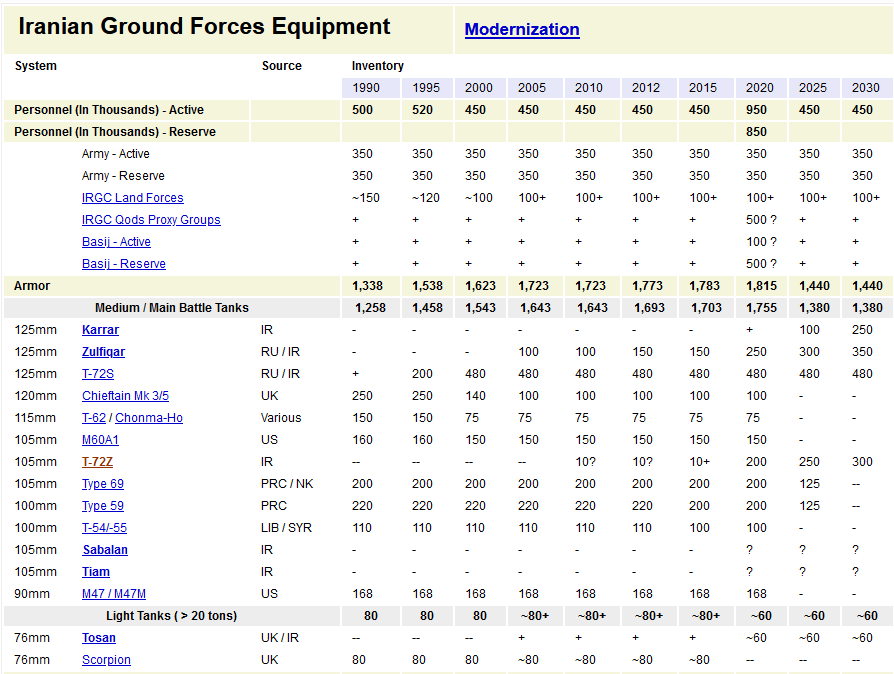Open the M60A1 link
Screen dimensions: 894x674
(x=100, y=440)
